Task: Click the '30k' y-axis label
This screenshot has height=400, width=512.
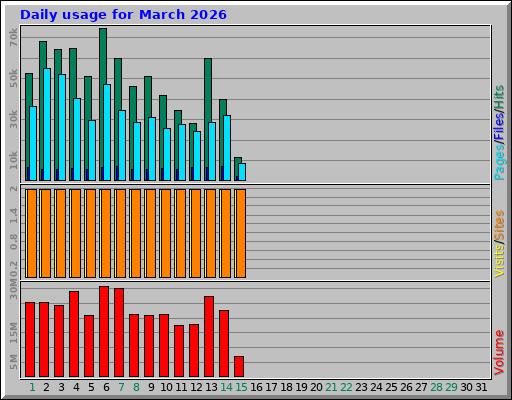Action: point(13,119)
